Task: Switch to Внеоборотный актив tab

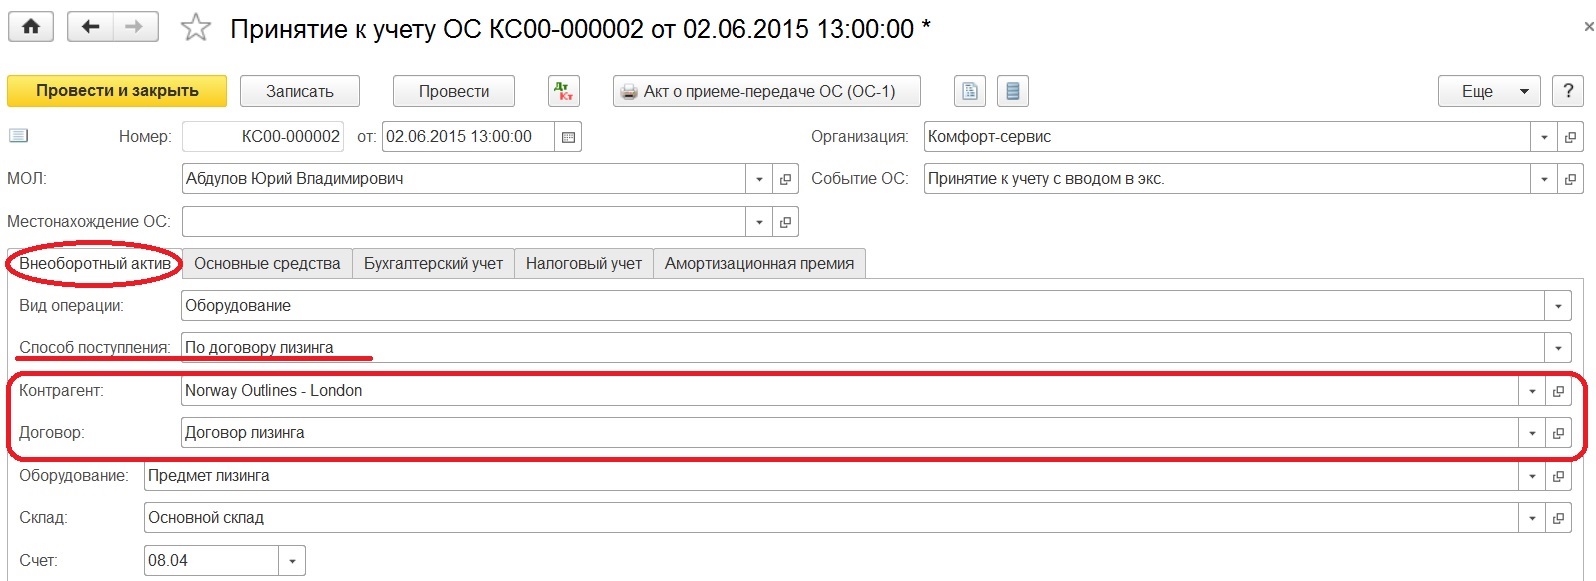Action: tap(95, 264)
